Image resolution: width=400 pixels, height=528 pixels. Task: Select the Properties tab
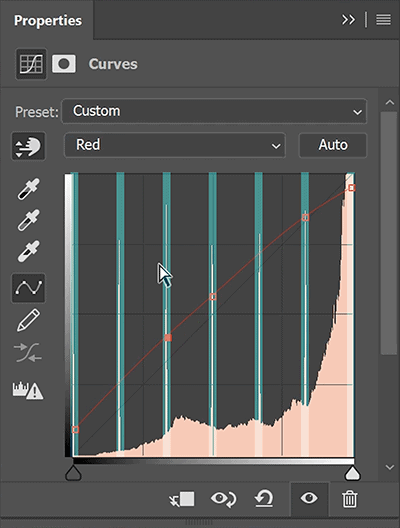47,20
